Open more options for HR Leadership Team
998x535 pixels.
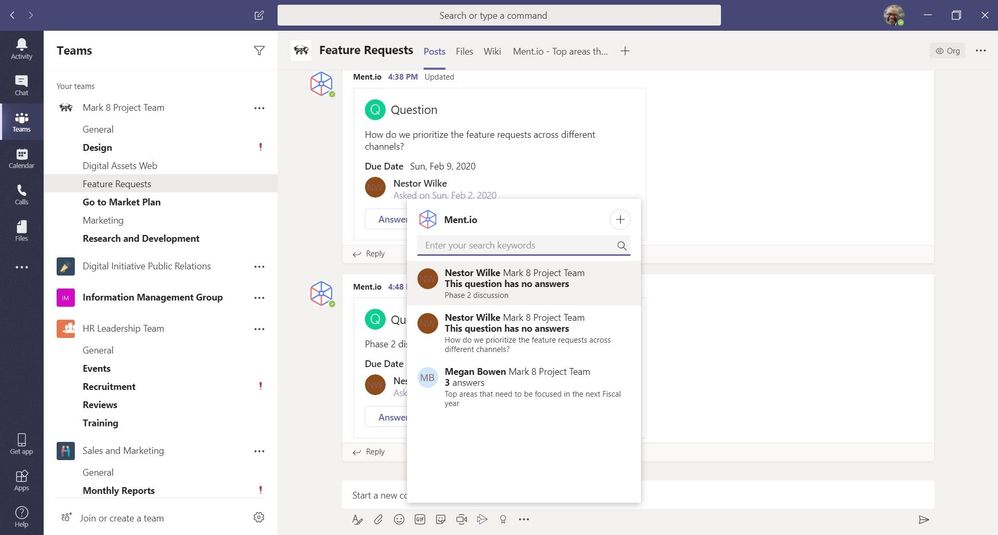259,329
